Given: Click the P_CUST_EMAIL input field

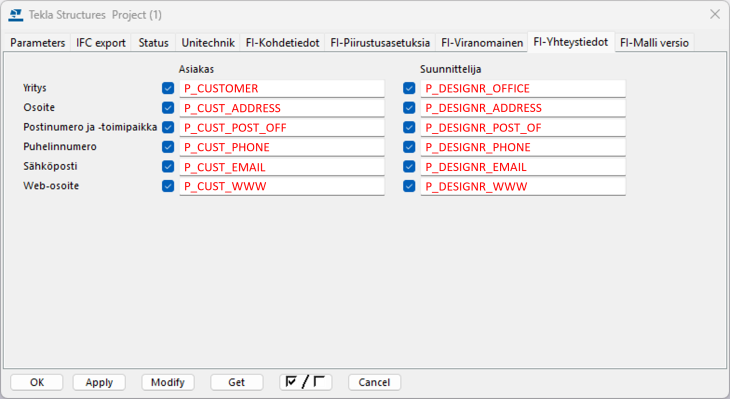Looking at the screenshot, I should [282, 167].
